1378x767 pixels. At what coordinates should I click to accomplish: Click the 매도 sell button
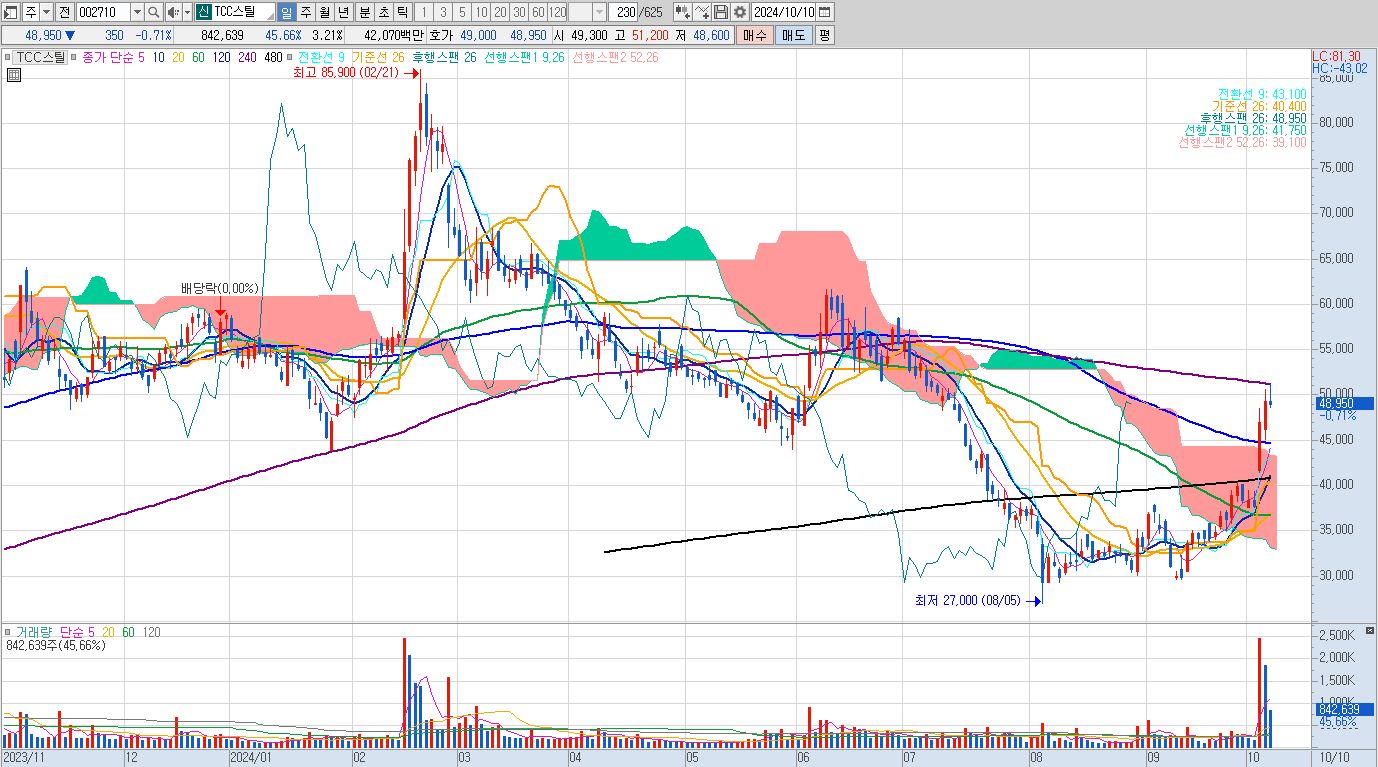[793, 35]
